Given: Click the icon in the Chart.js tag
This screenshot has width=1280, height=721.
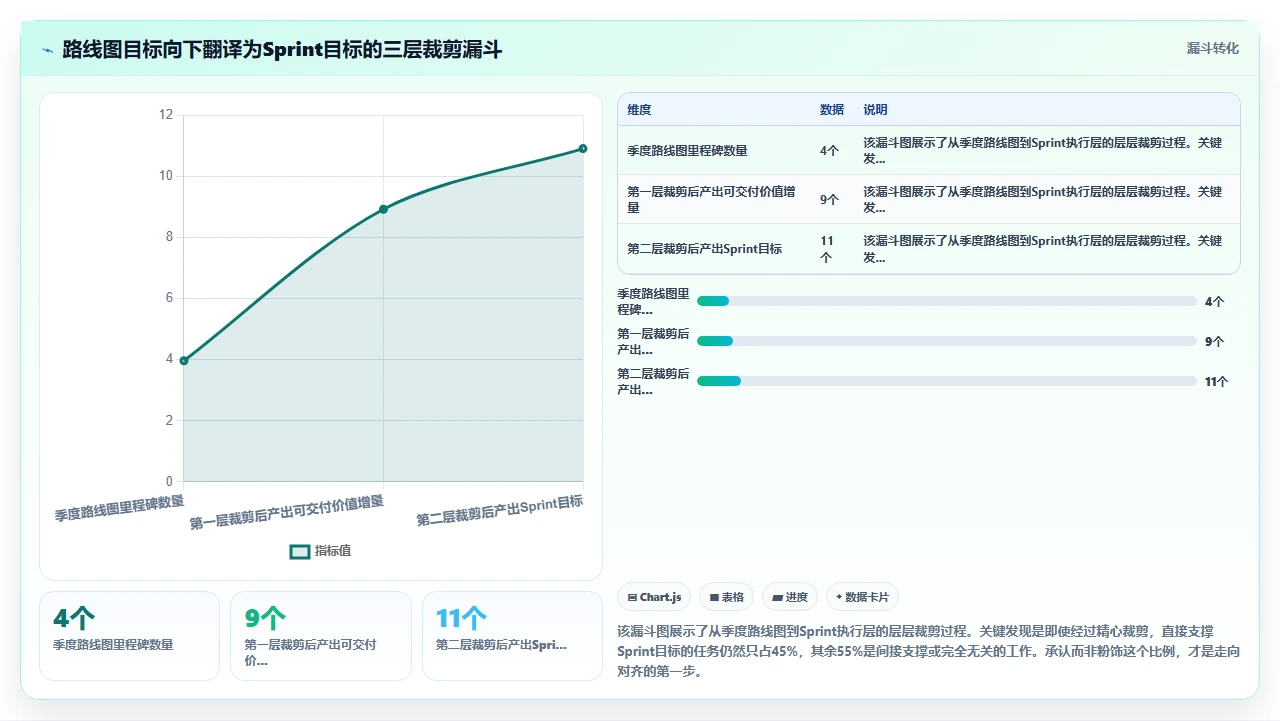Looking at the screenshot, I should point(632,597).
